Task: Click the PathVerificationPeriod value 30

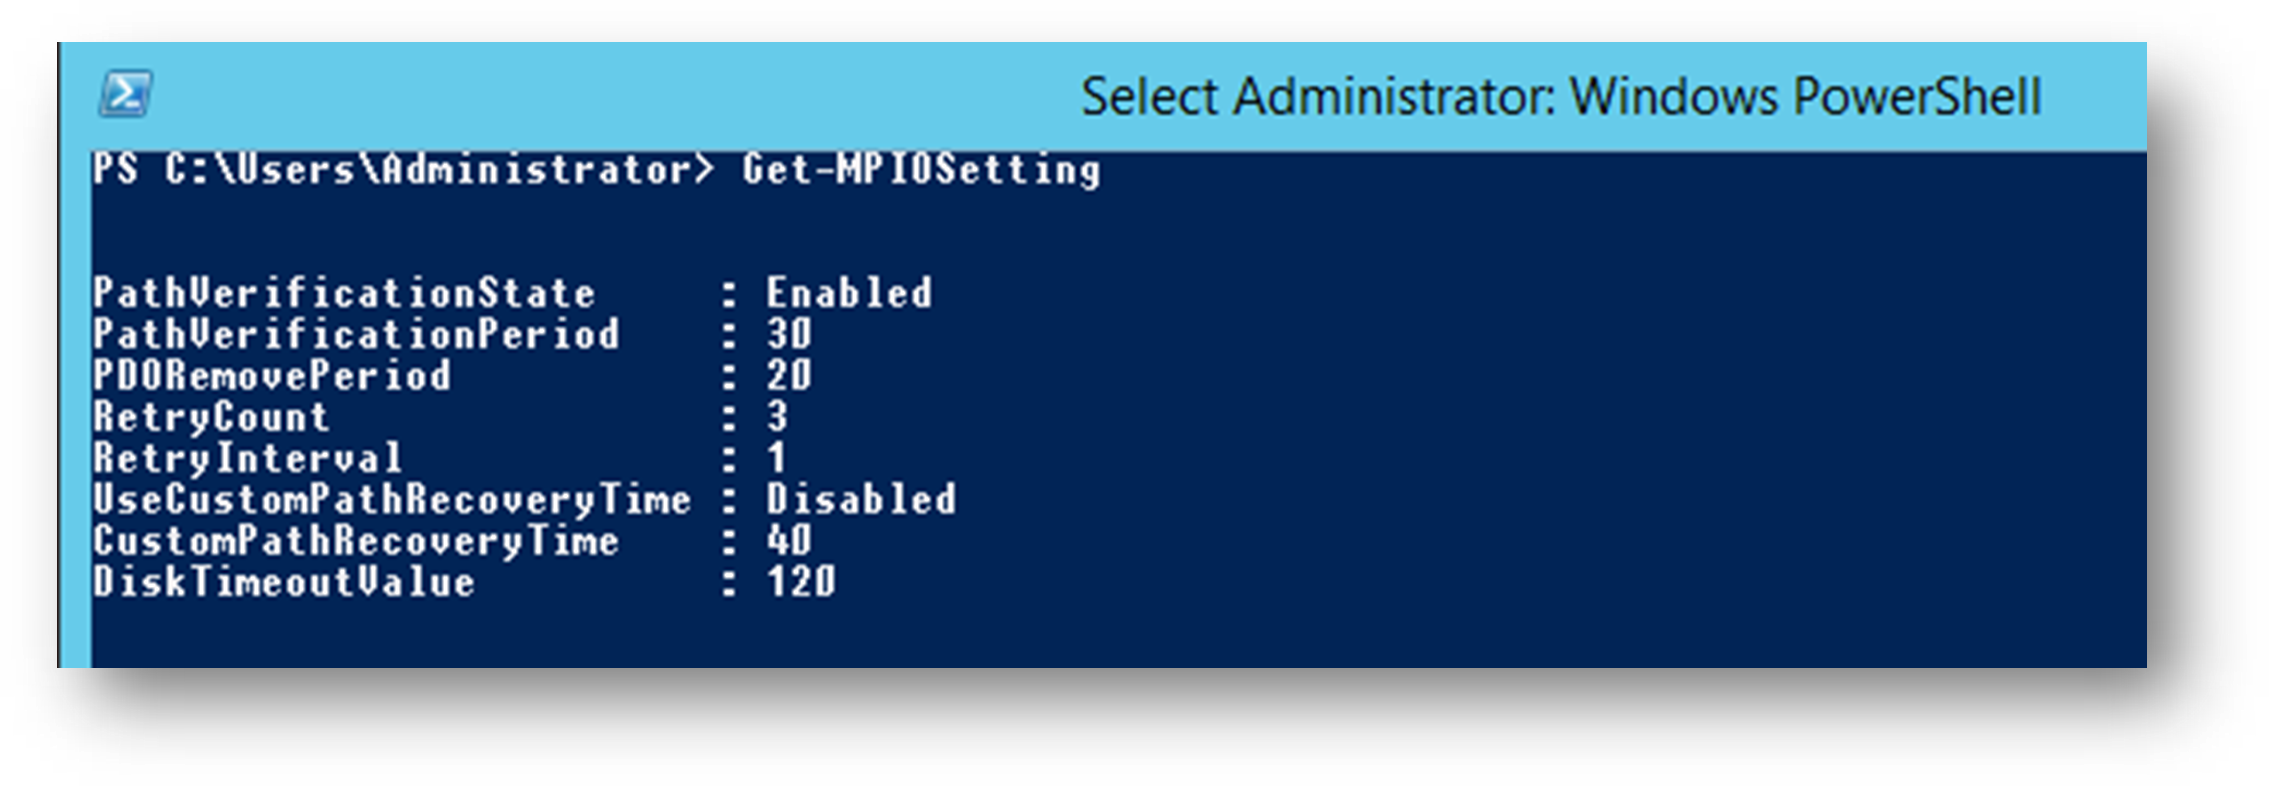Action: point(789,335)
